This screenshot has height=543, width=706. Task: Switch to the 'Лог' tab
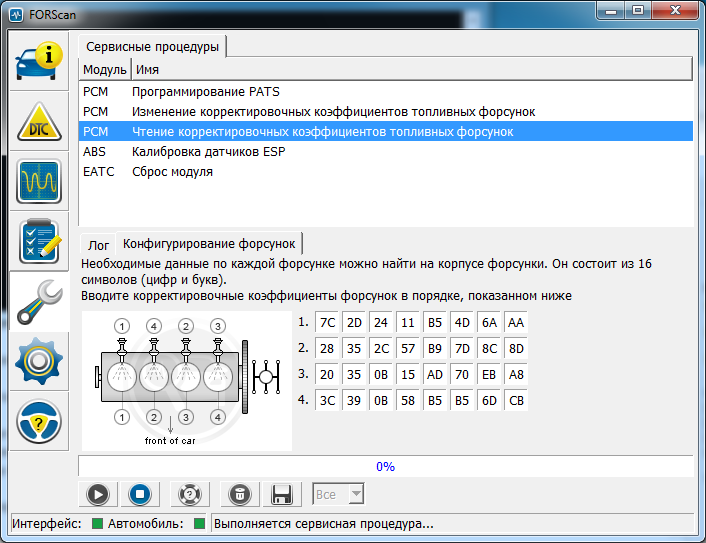98,245
